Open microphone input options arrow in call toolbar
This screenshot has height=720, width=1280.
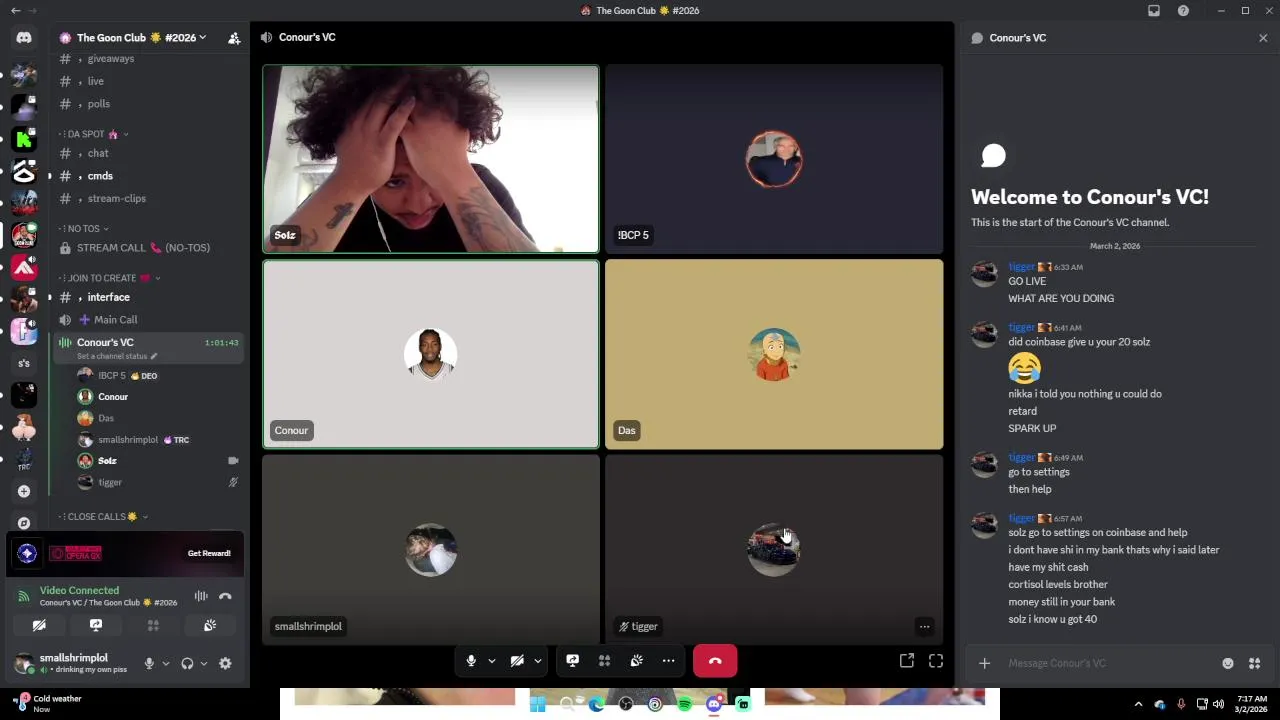tap(491, 661)
